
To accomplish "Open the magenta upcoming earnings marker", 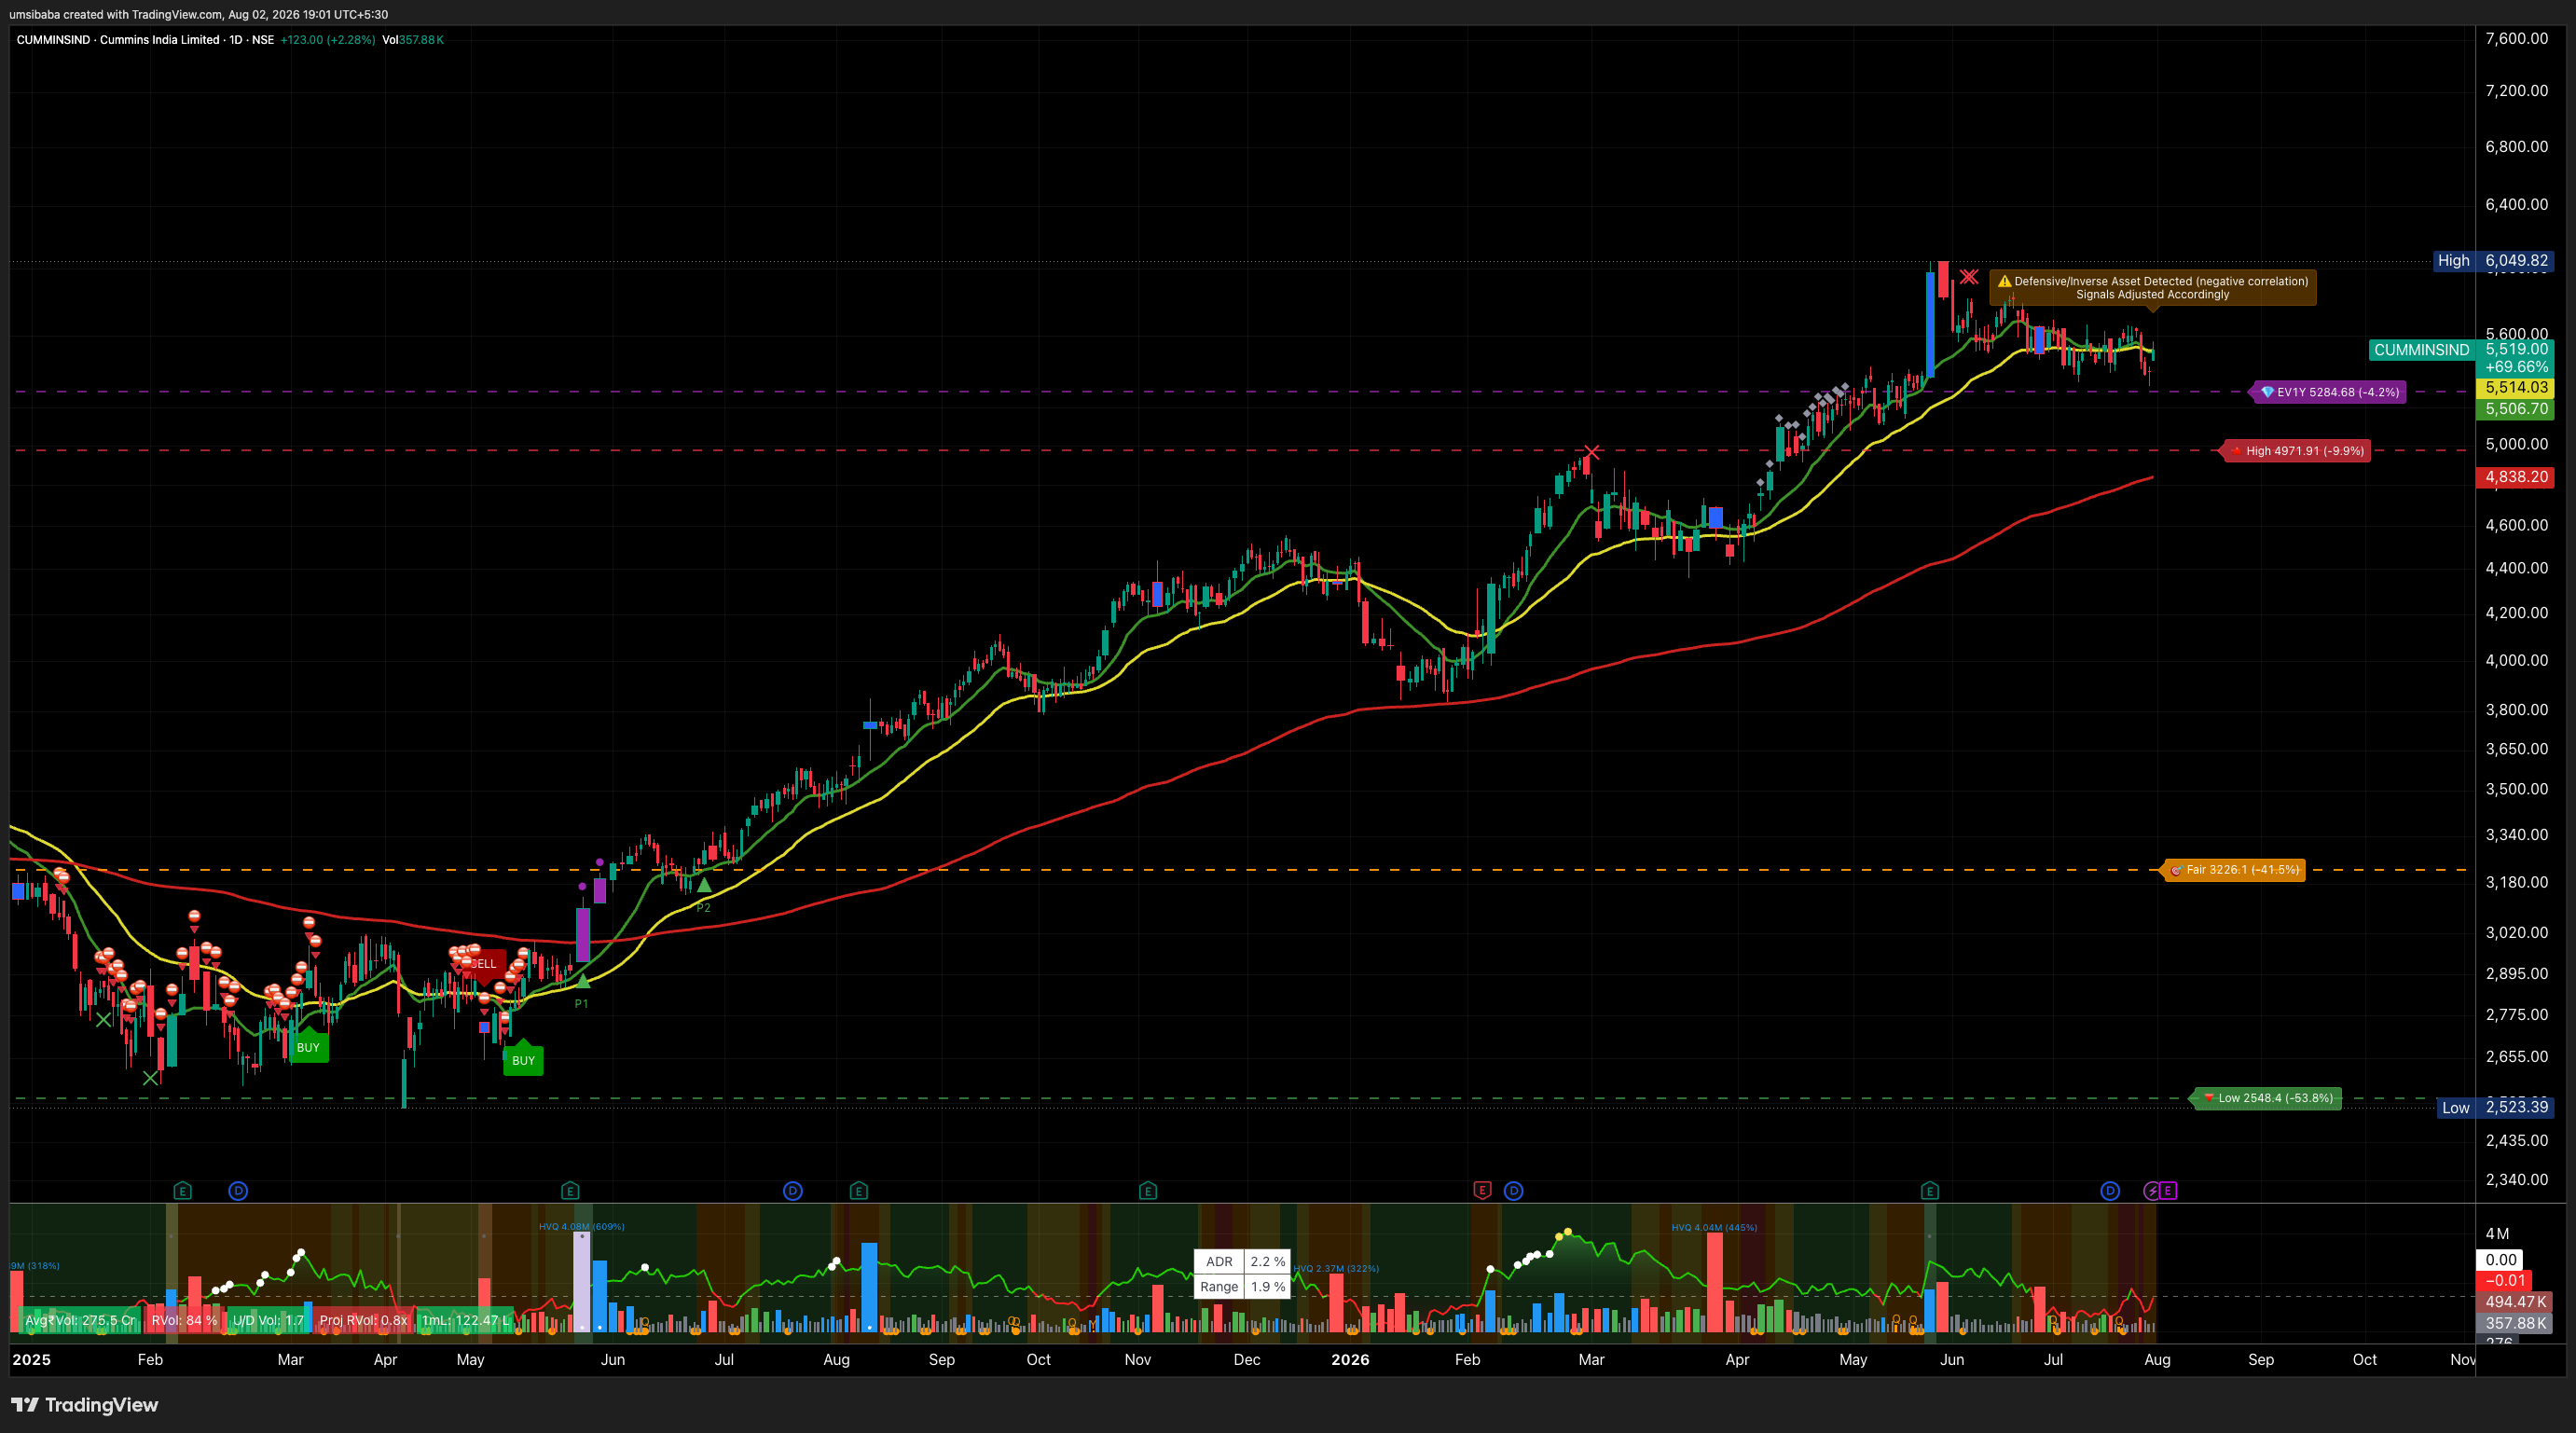I will 2168,1190.
